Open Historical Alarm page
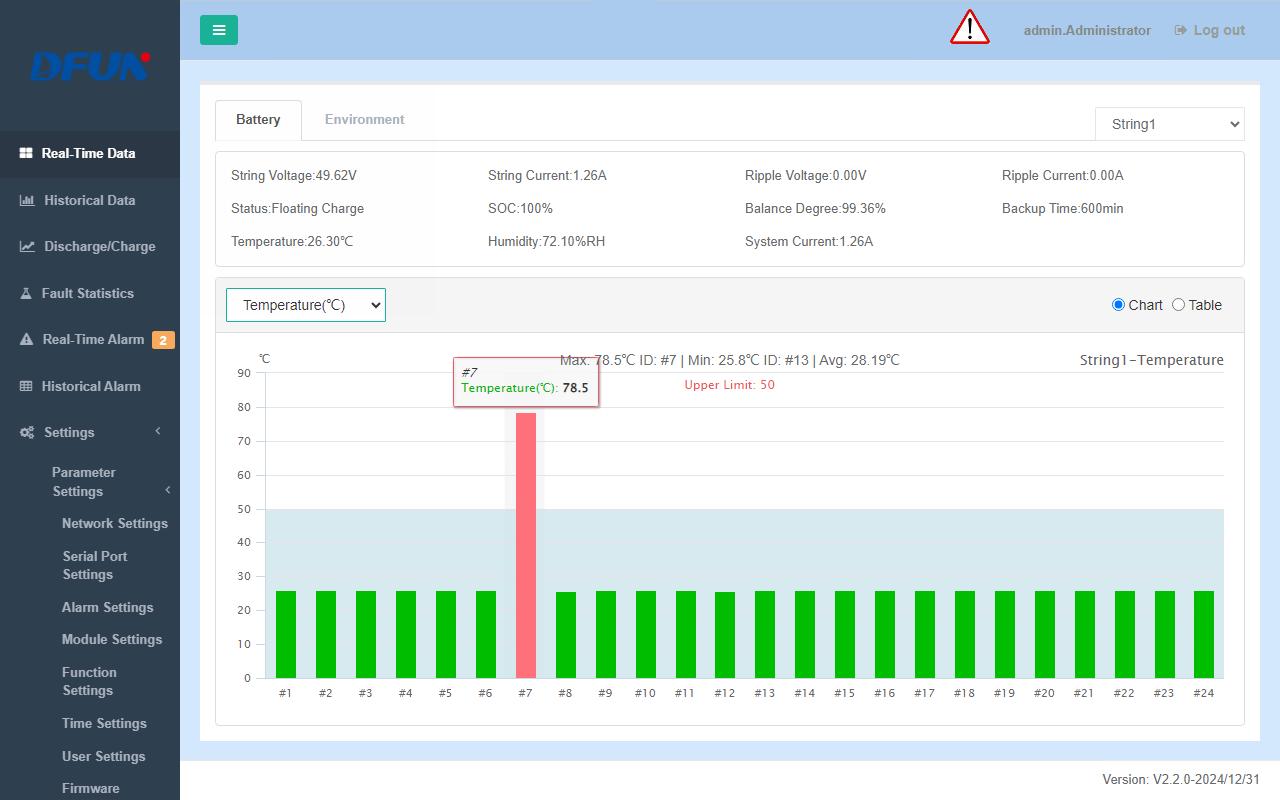1280x800 pixels. [x=90, y=387]
